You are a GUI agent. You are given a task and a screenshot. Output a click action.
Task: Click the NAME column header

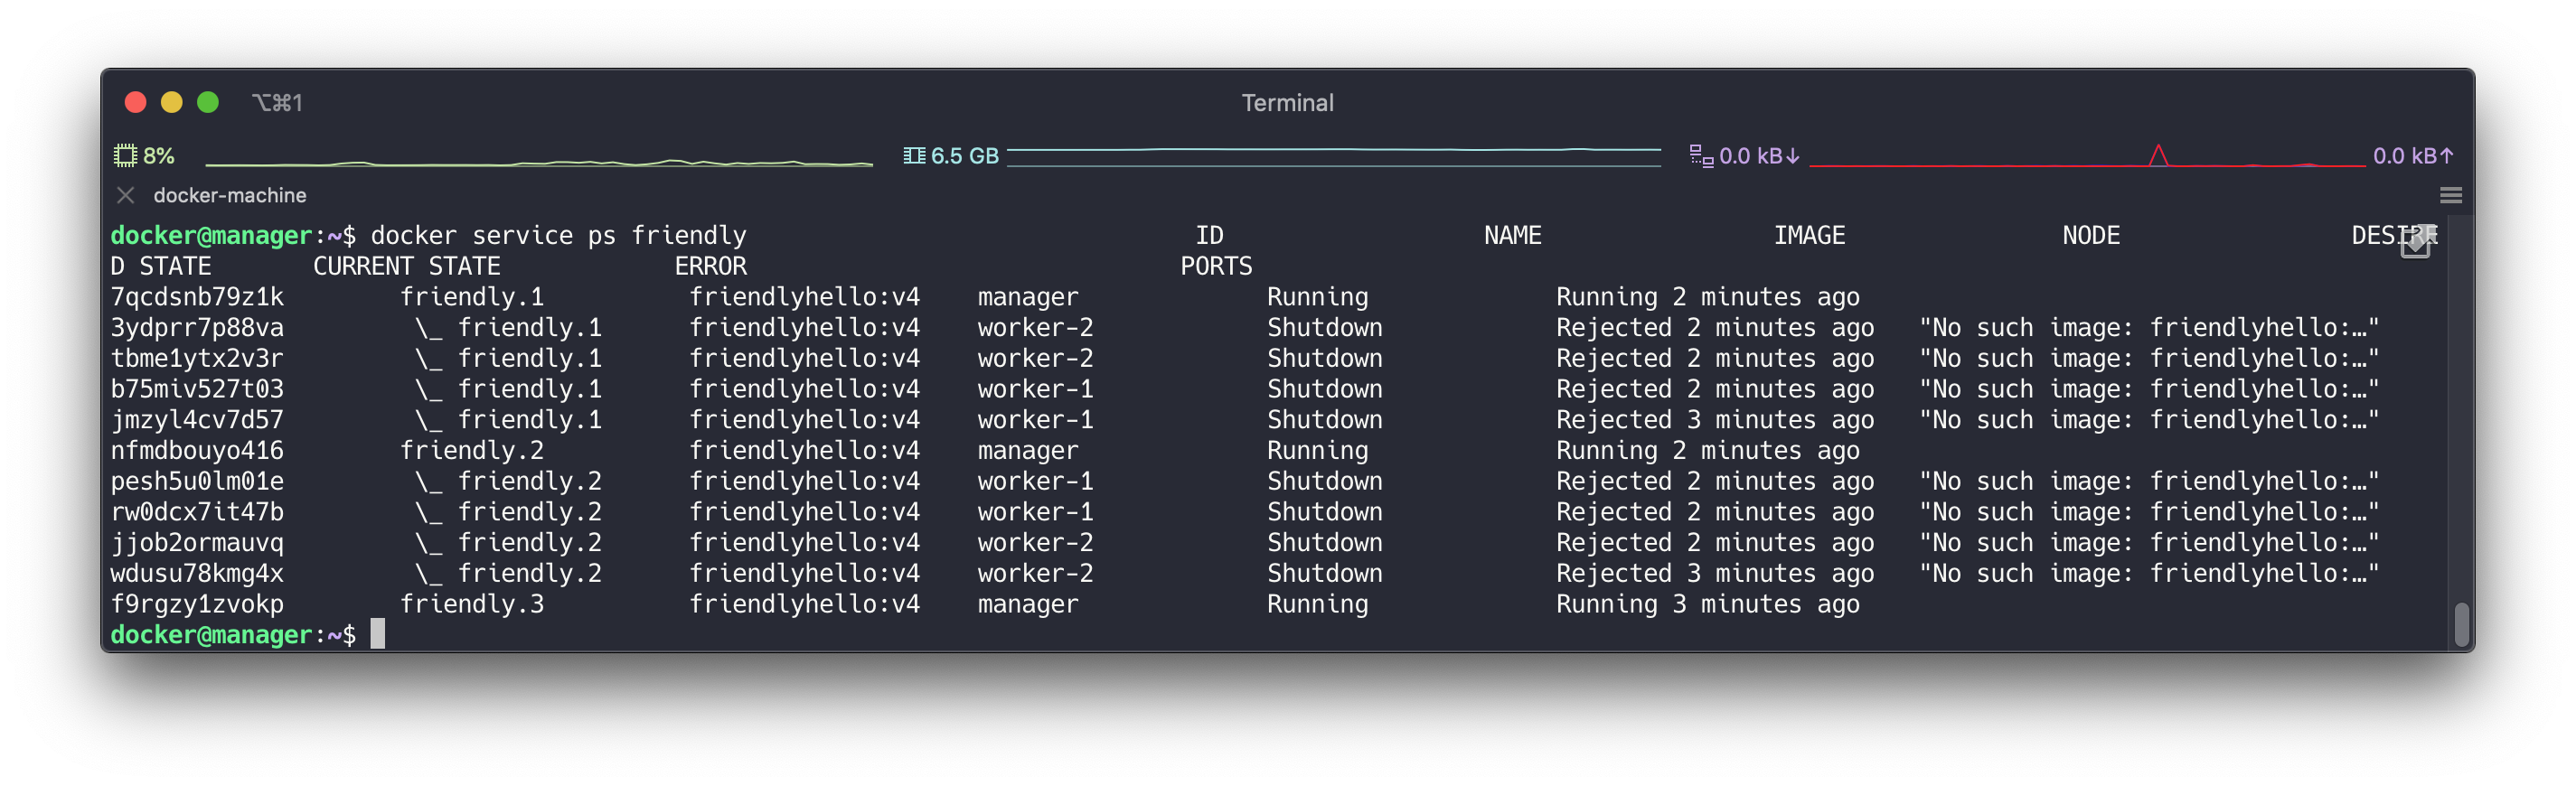(x=1512, y=235)
